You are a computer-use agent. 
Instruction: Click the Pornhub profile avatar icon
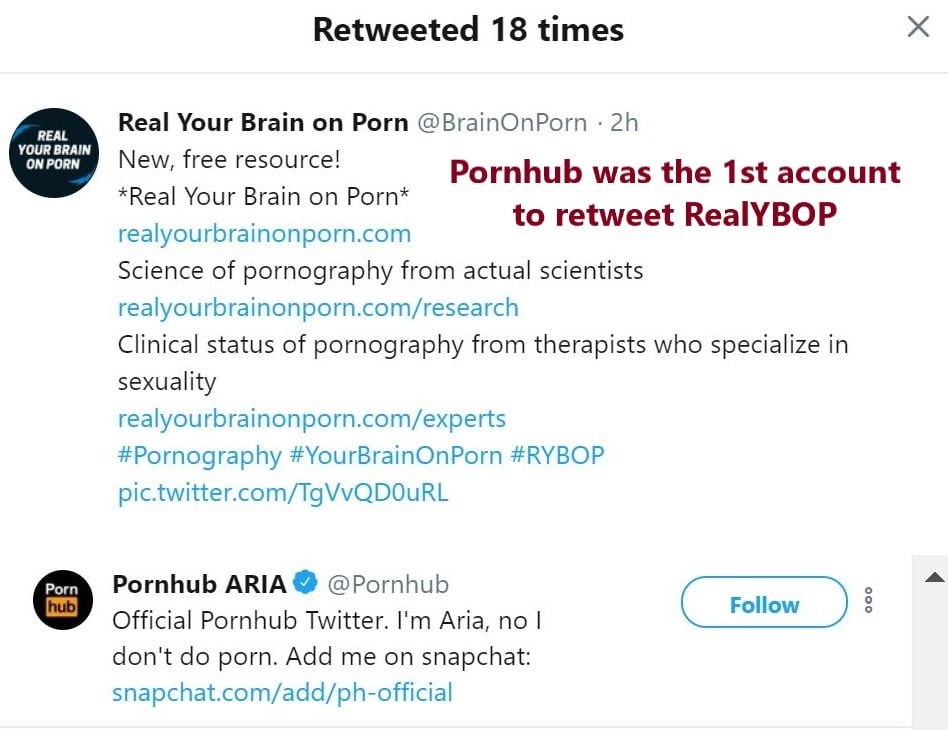click(x=62, y=598)
